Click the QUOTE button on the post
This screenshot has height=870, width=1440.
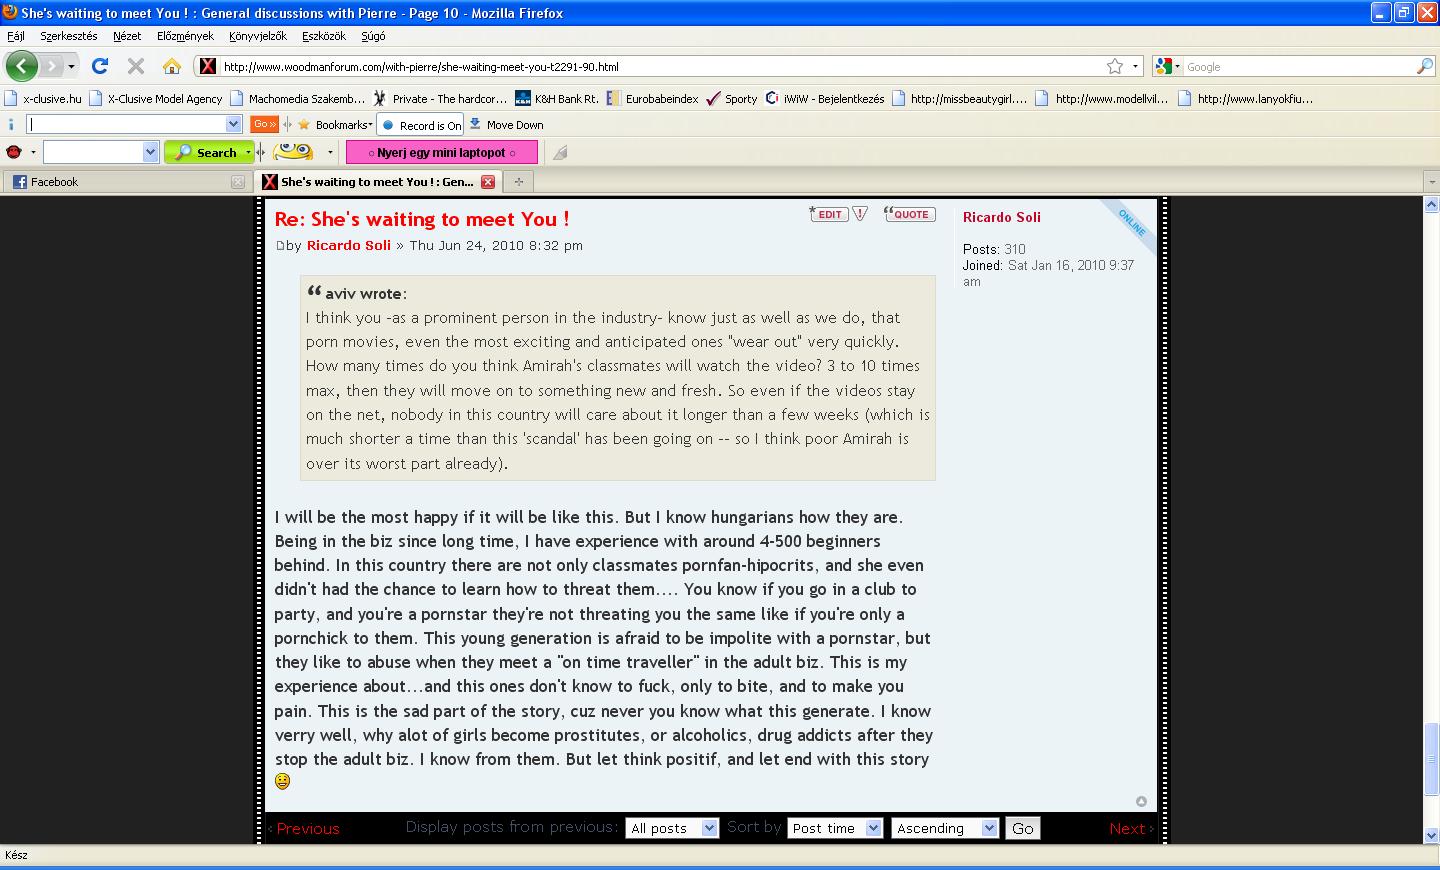tap(909, 214)
